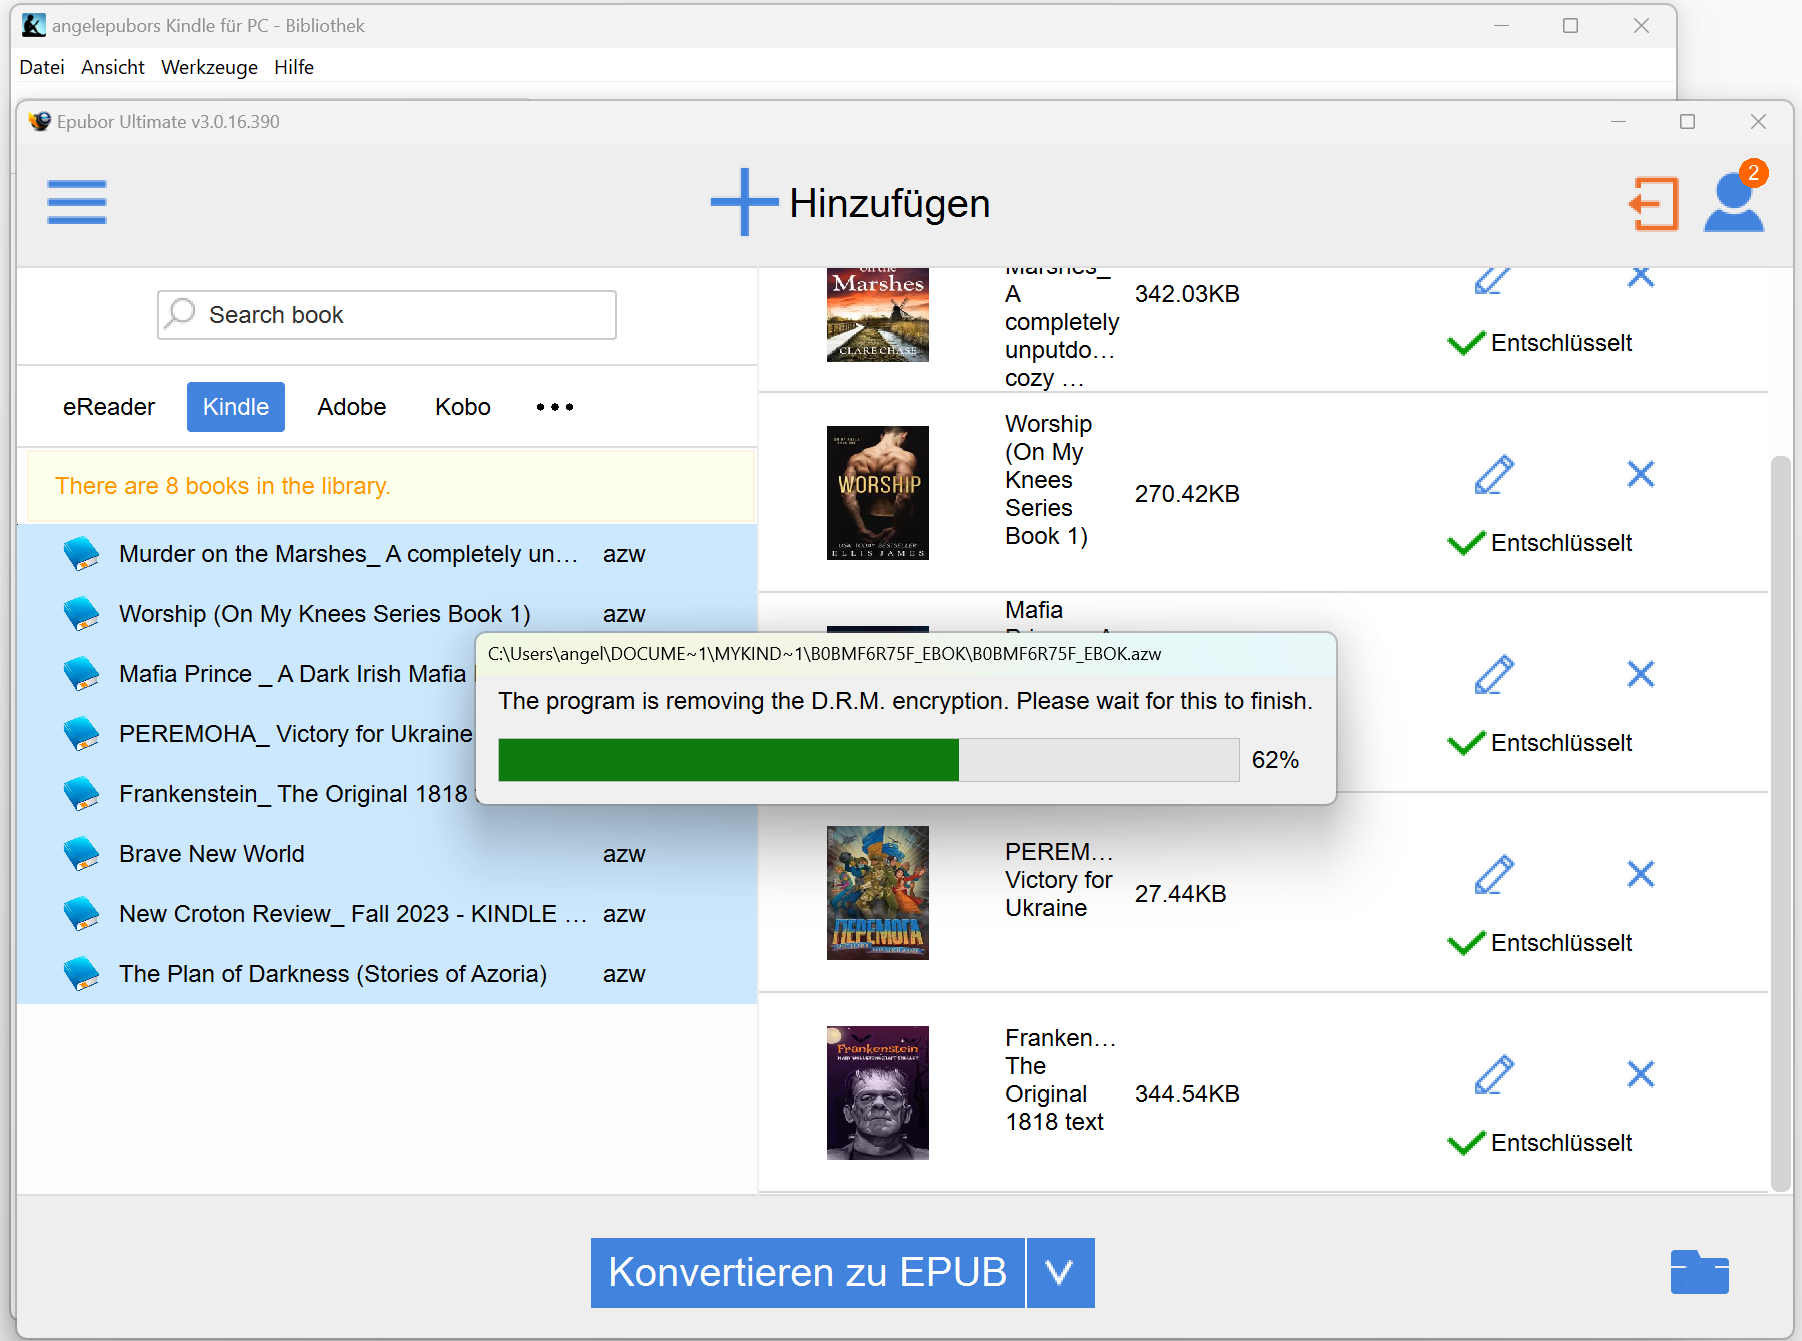The image size is (1802, 1341).
Task: Click book icon beside New Croton Review
Action: coord(81,913)
